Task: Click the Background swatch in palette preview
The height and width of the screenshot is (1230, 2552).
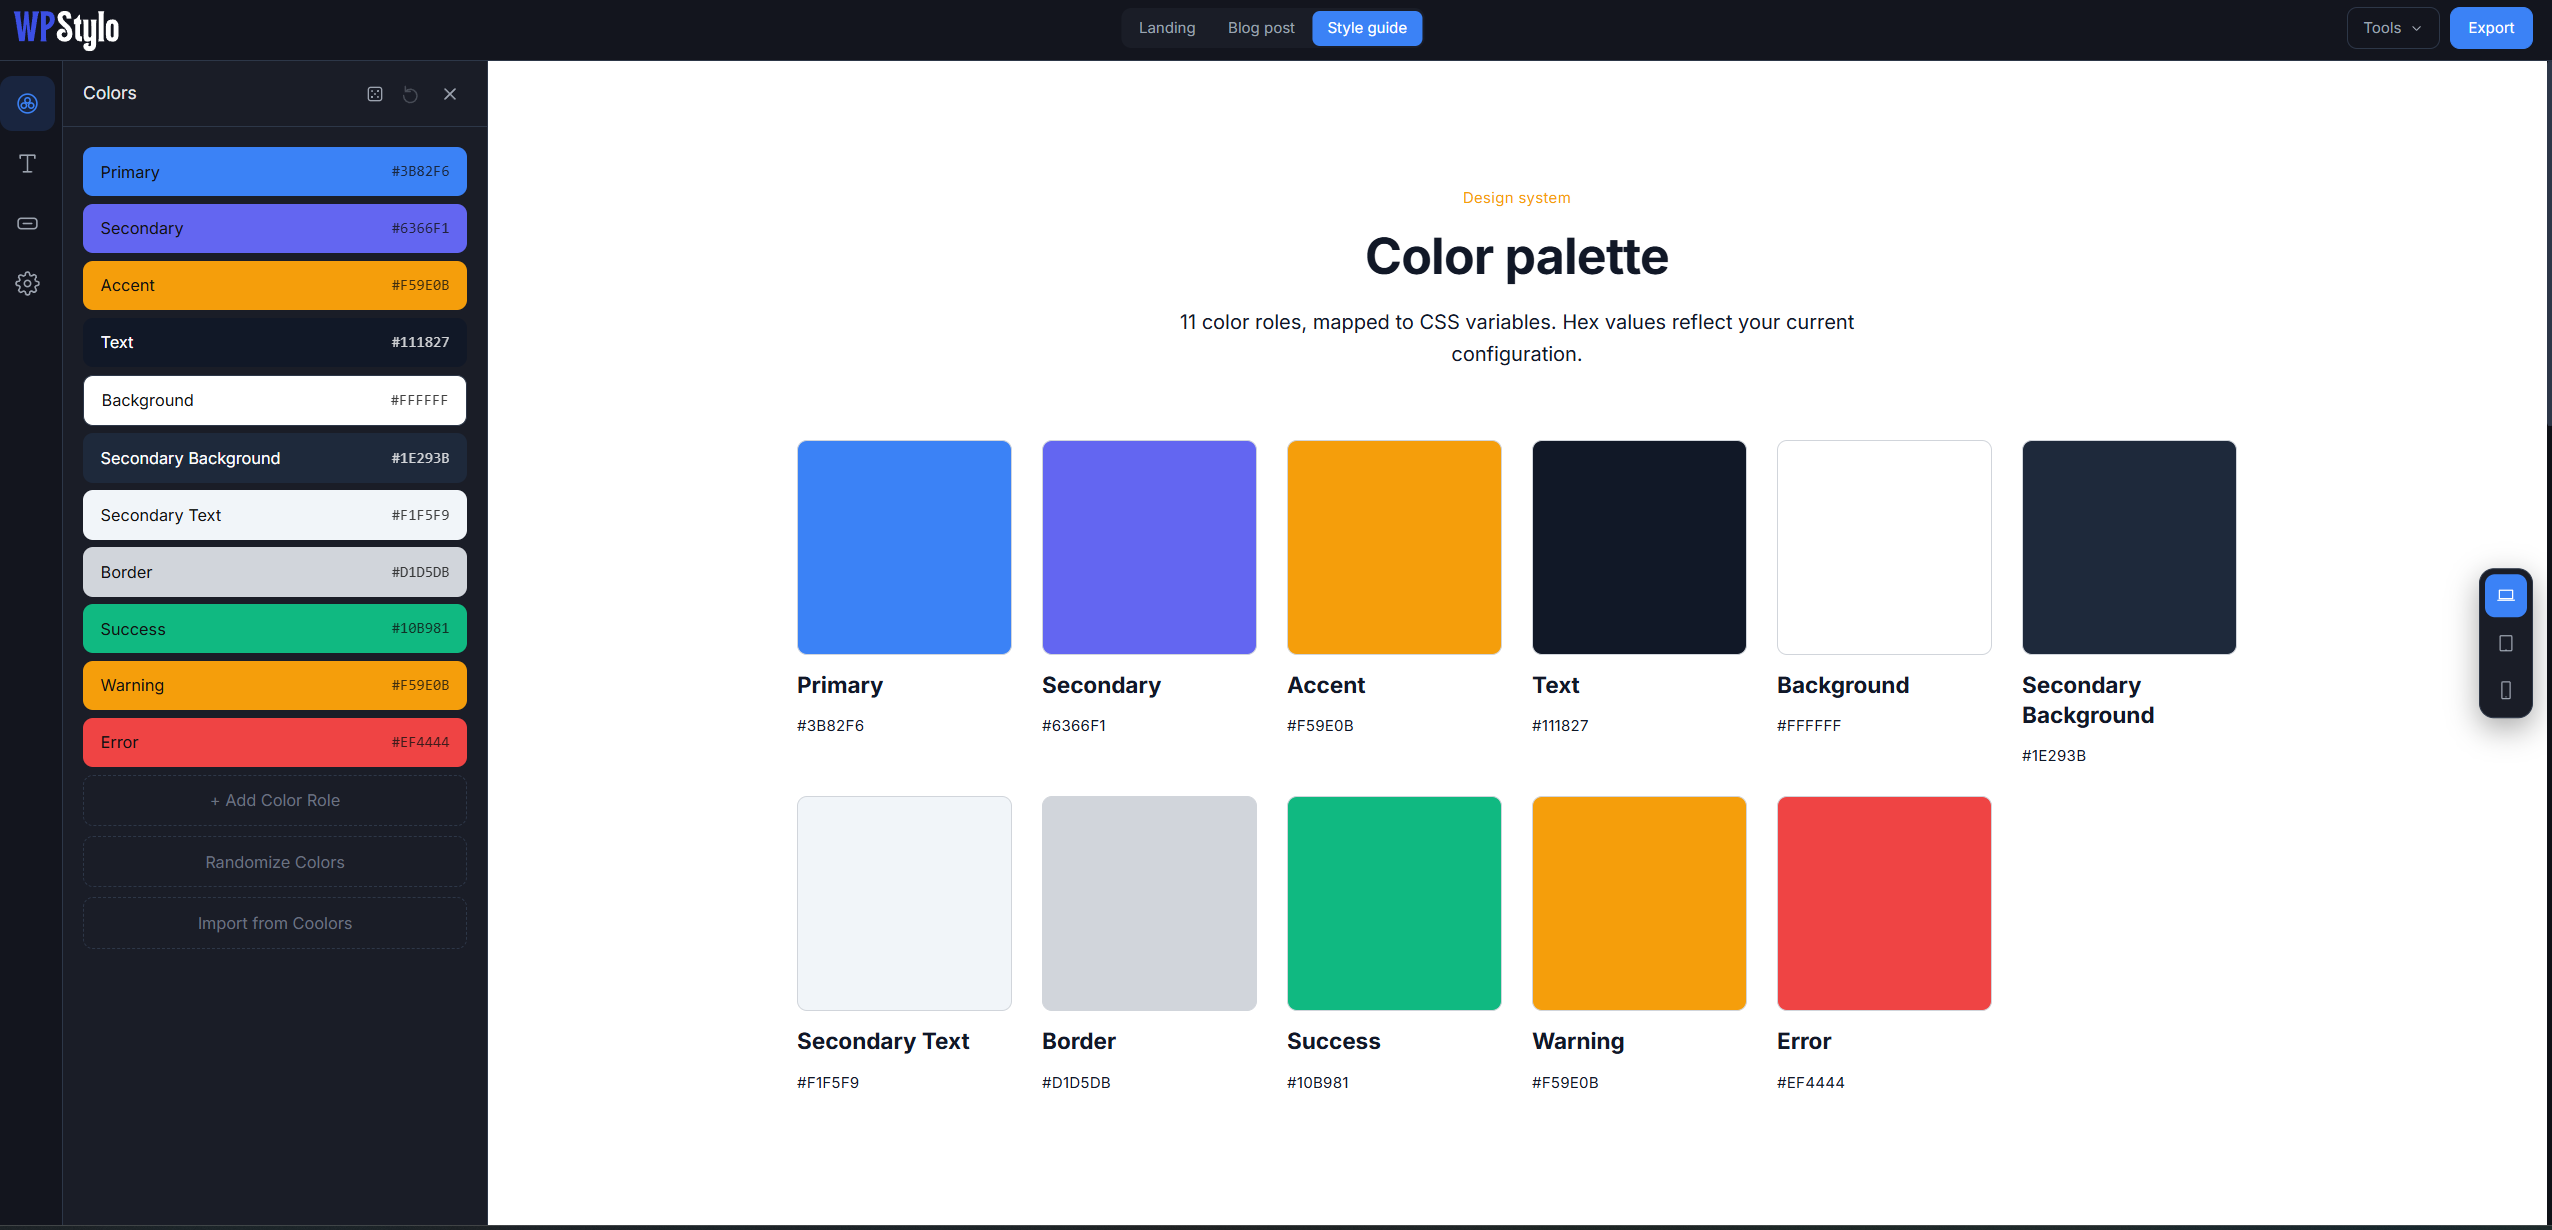Action: pos(1884,547)
